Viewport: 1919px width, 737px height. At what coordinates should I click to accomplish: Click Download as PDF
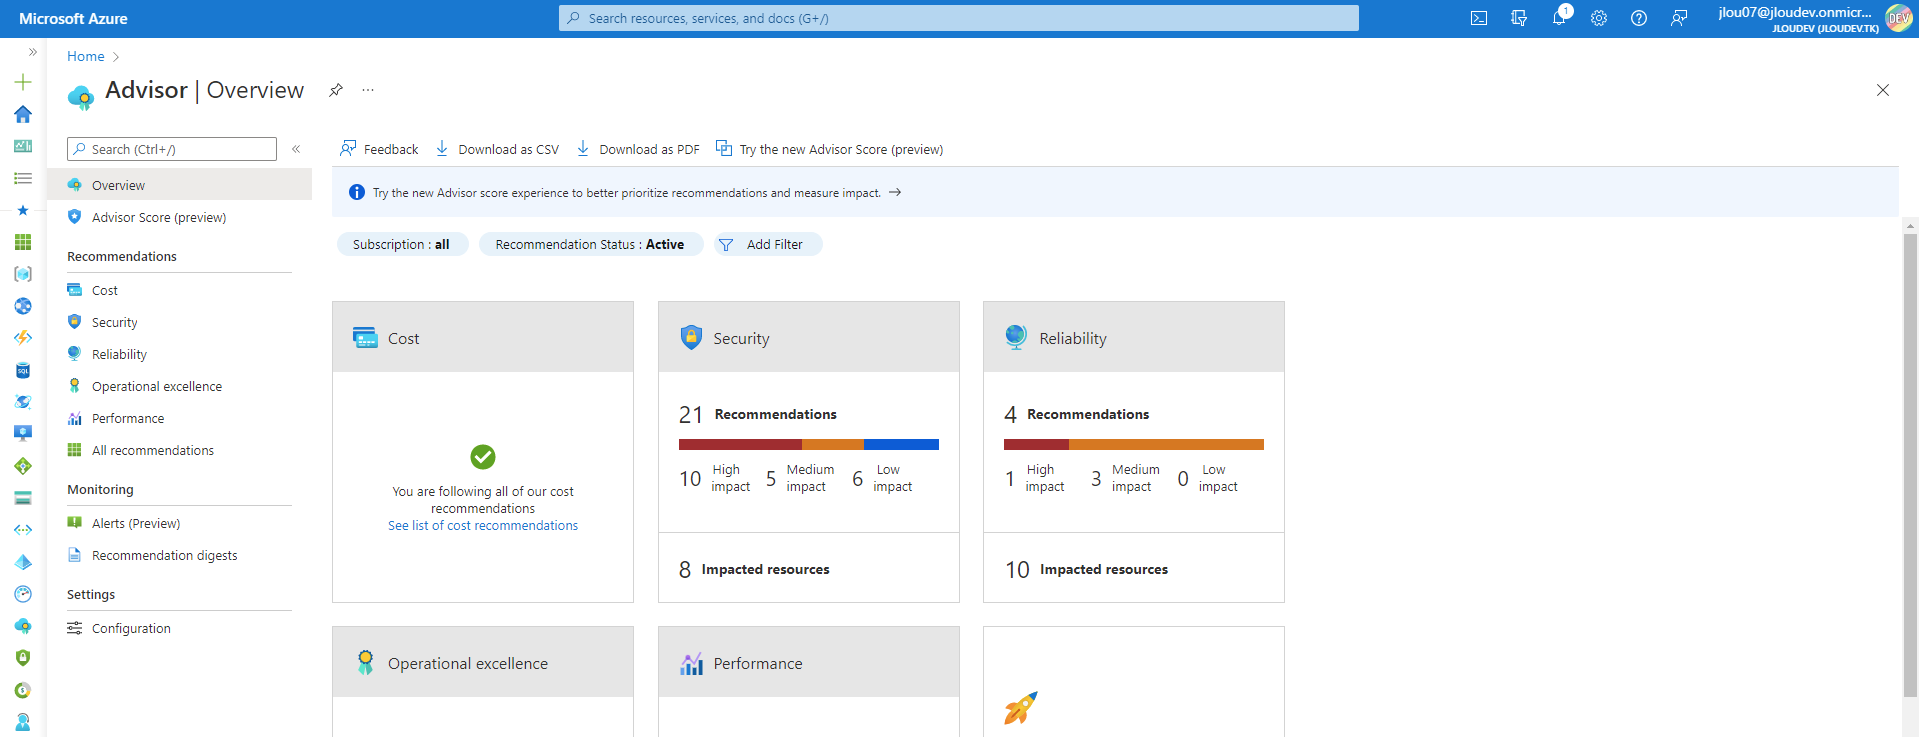(x=638, y=149)
